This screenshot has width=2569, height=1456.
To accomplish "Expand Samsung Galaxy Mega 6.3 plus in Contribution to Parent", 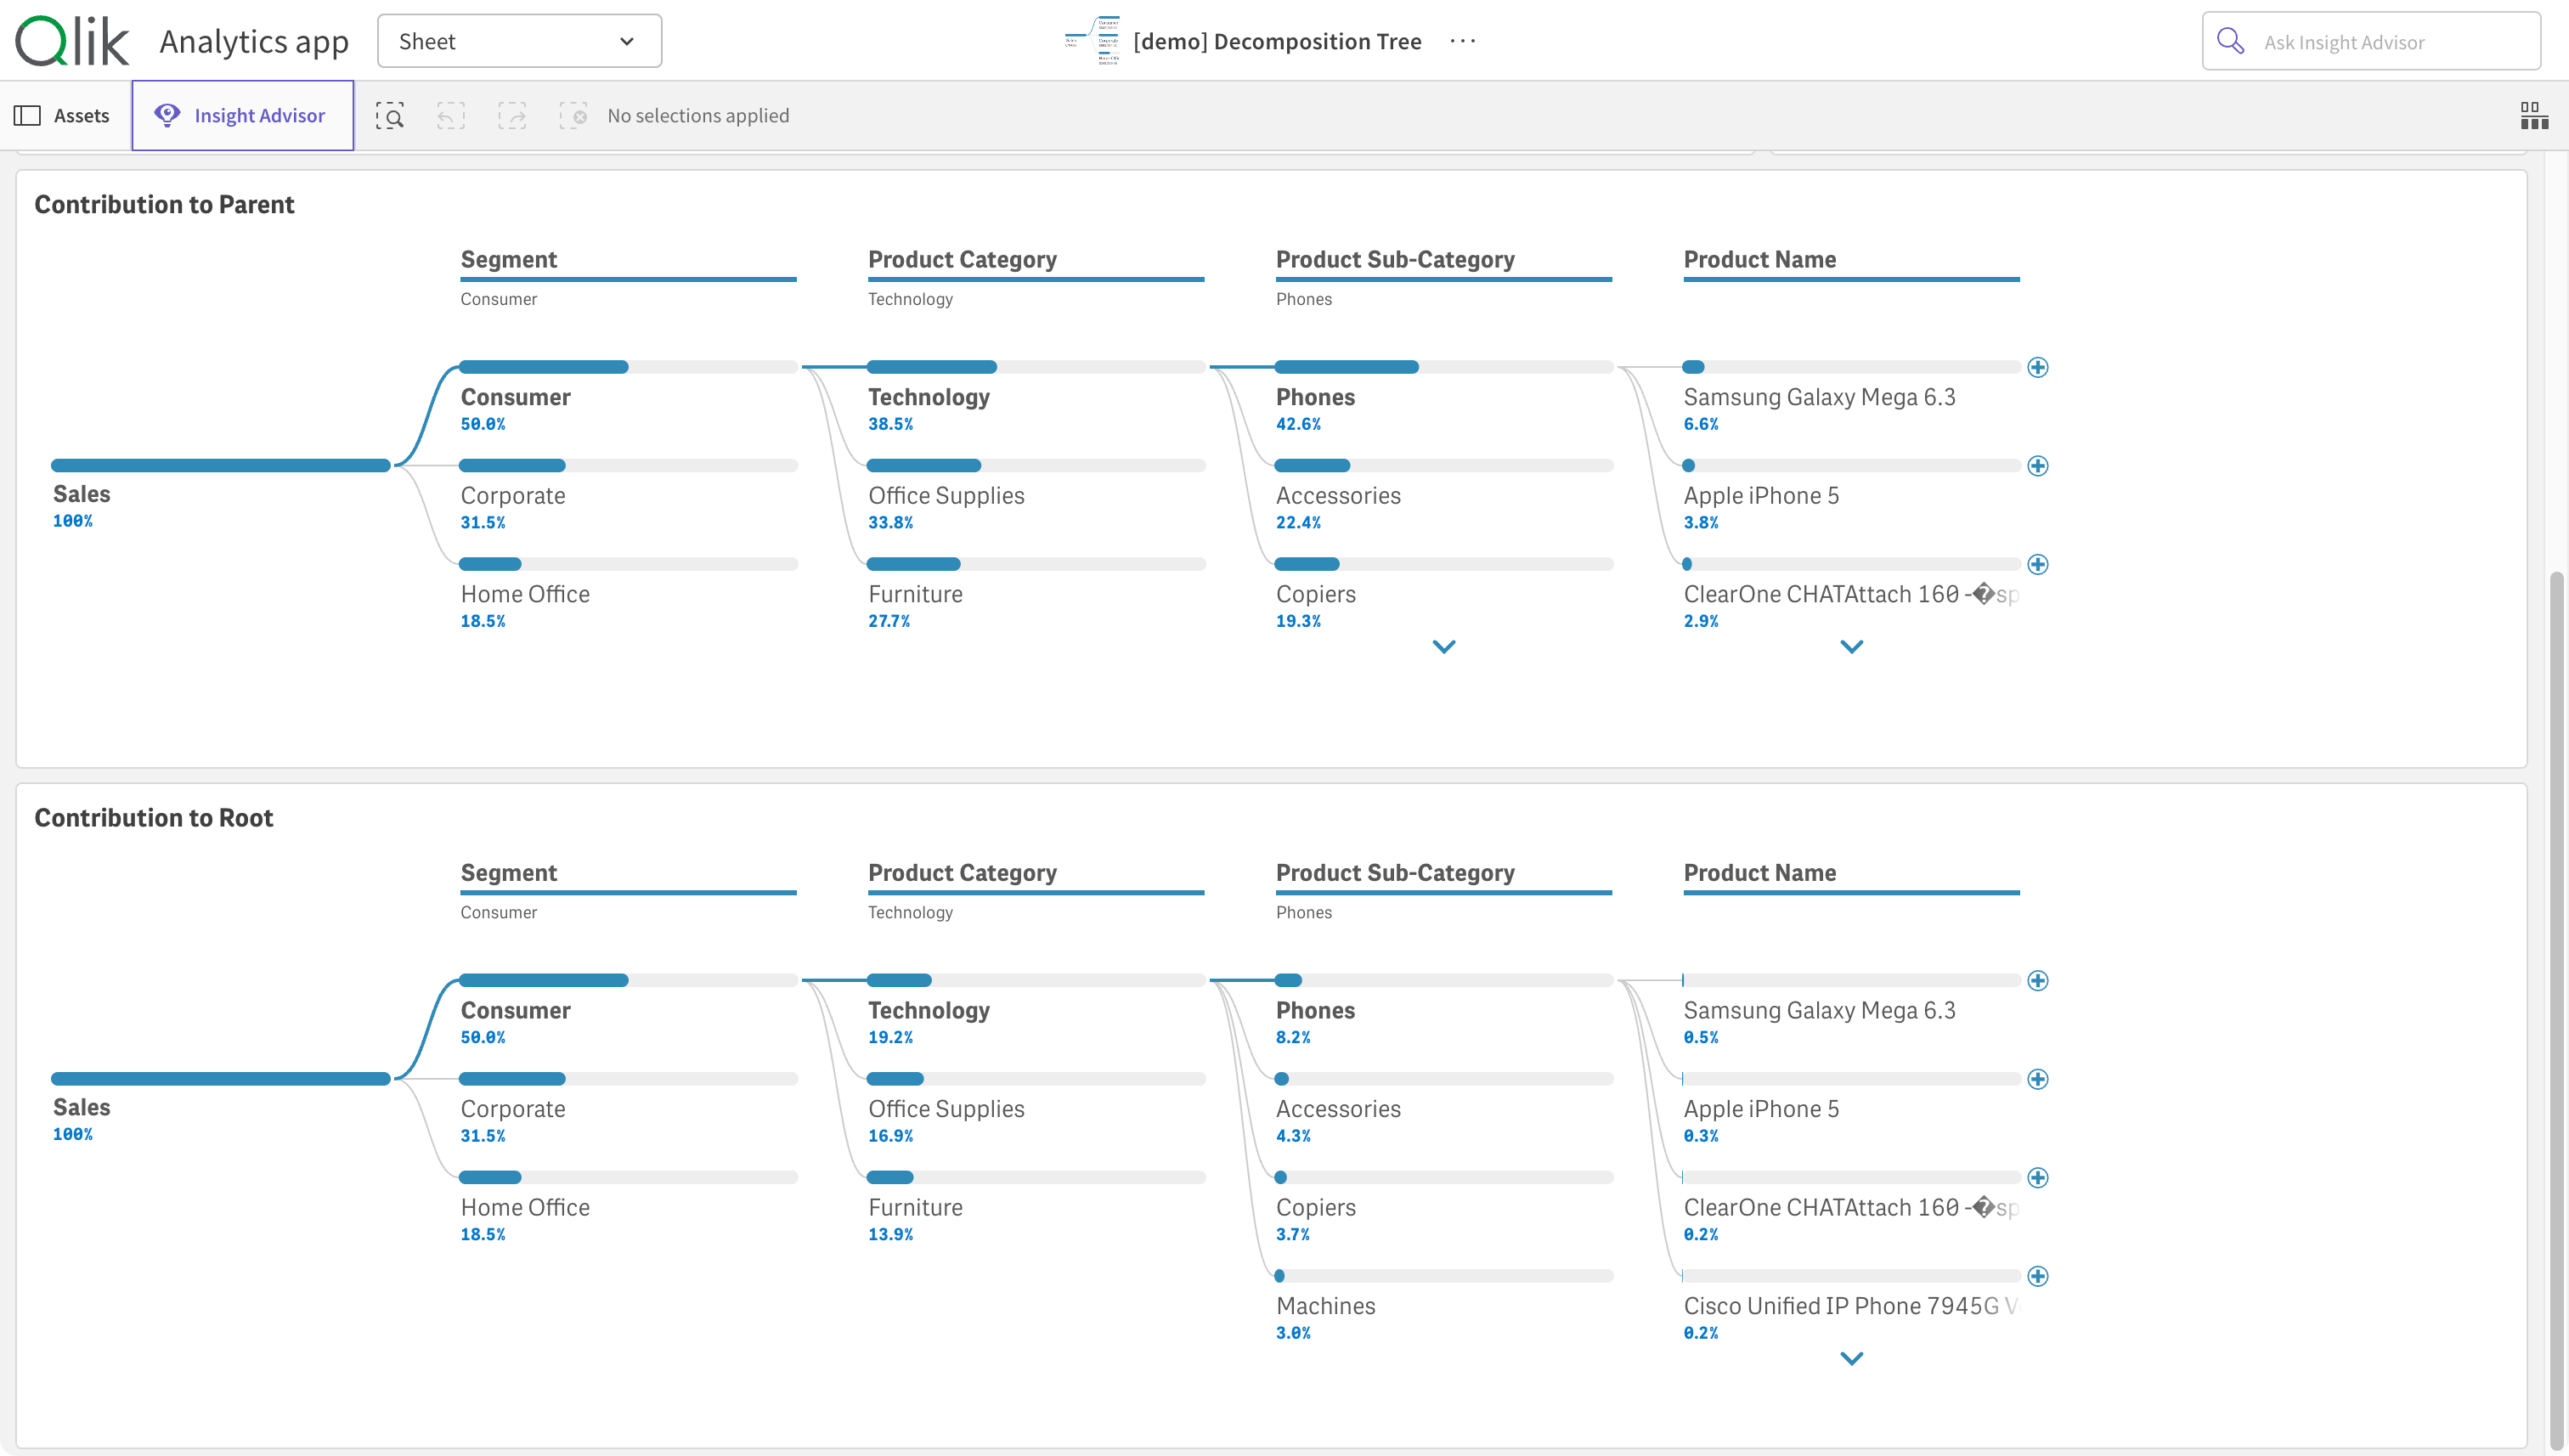I will 2037,368.
